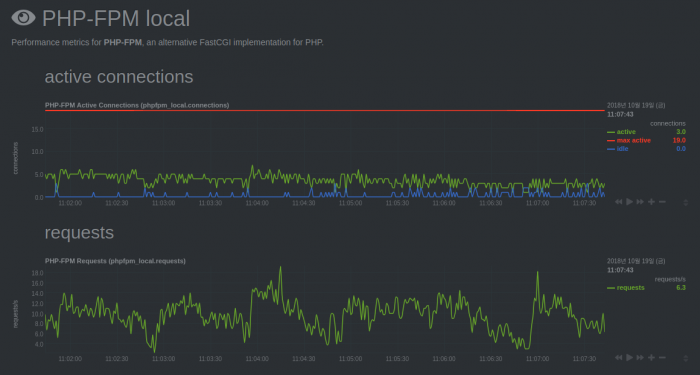700x375 pixels.
Task: Click the 'connections' units label above the legend
Action: point(667,123)
